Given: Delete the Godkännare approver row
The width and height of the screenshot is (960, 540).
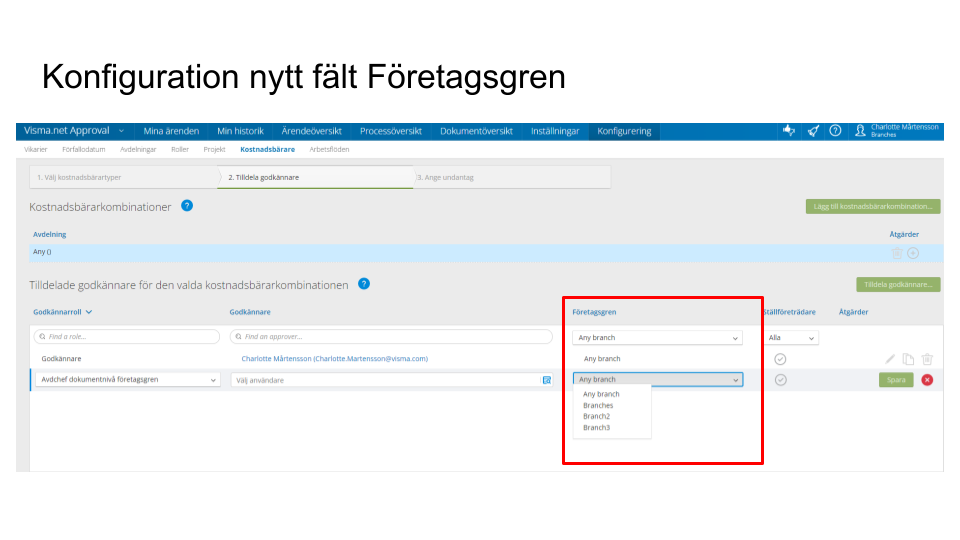Looking at the screenshot, I should click(927, 359).
